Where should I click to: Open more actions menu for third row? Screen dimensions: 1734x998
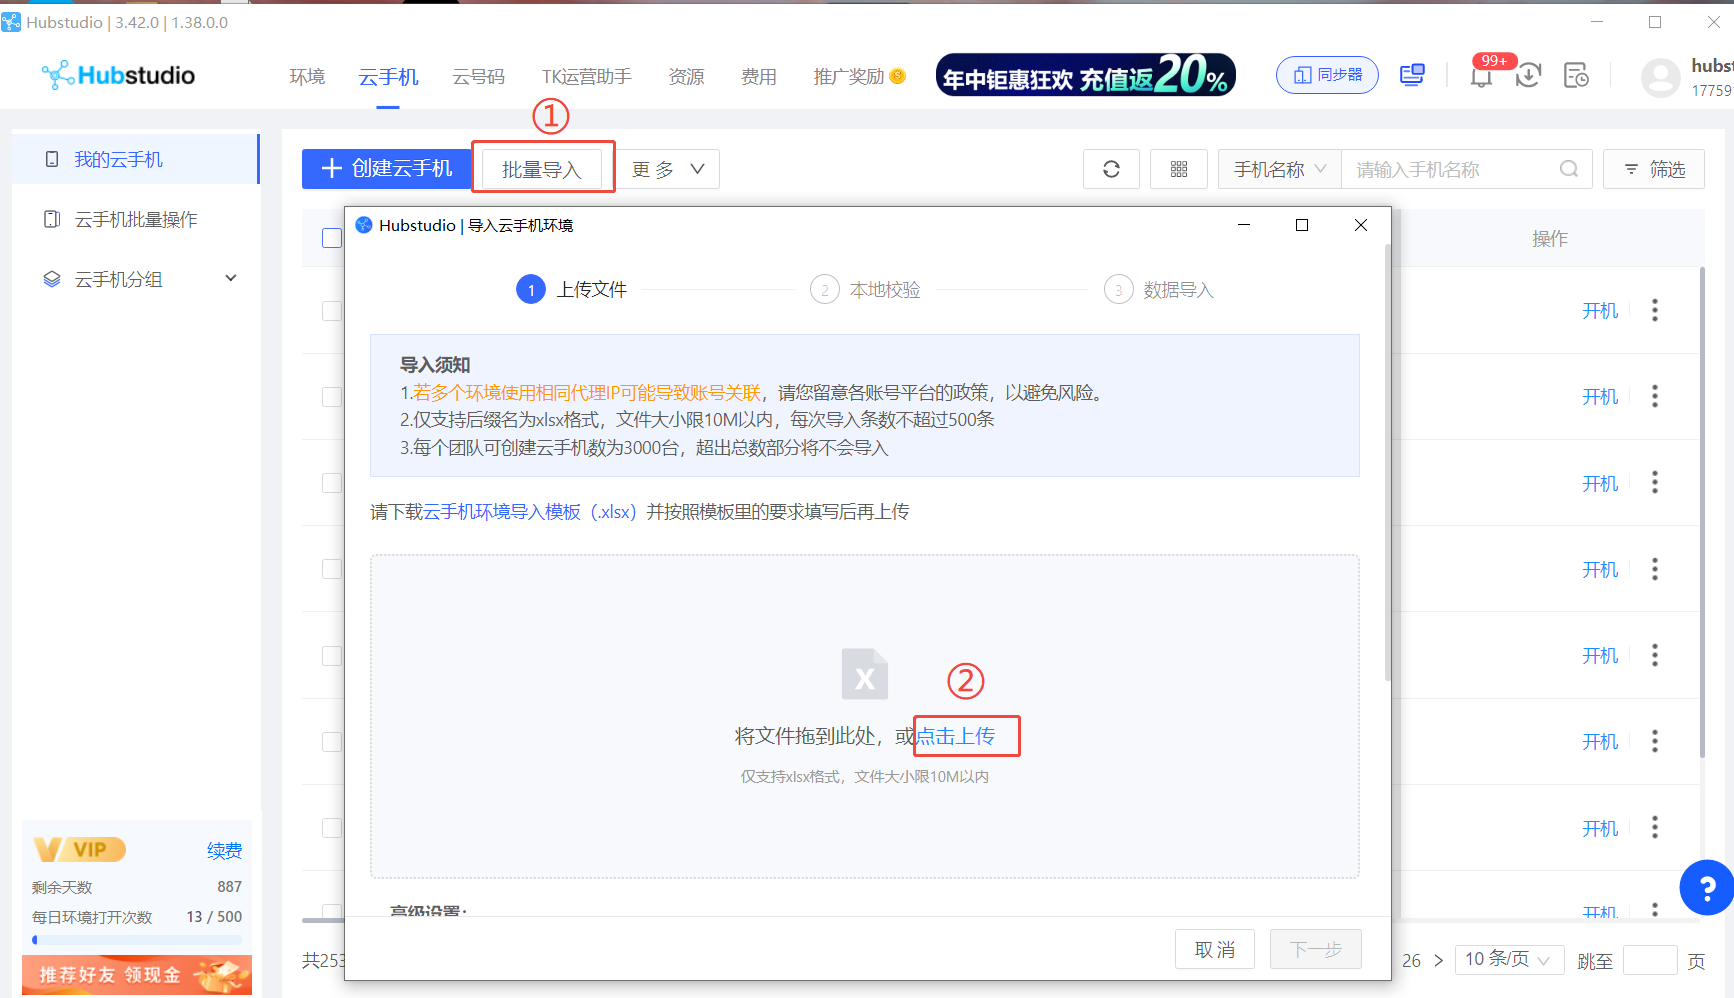point(1655,482)
